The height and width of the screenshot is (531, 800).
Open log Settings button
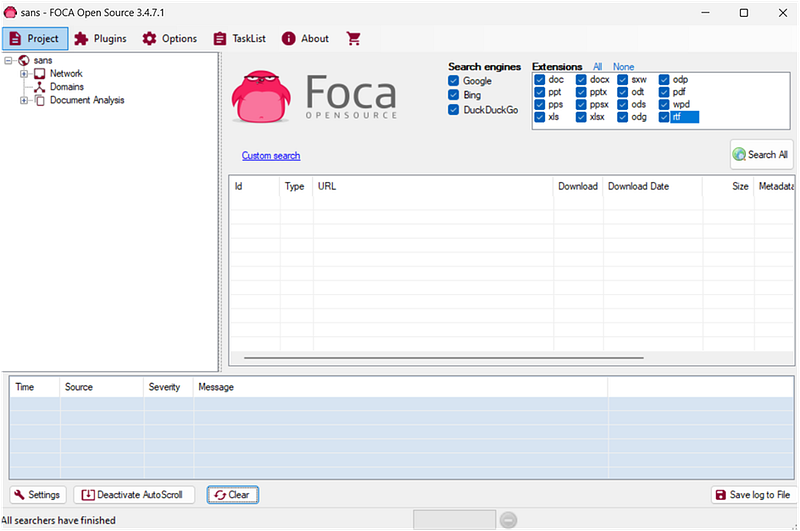pyautogui.click(x=38, y=495)
